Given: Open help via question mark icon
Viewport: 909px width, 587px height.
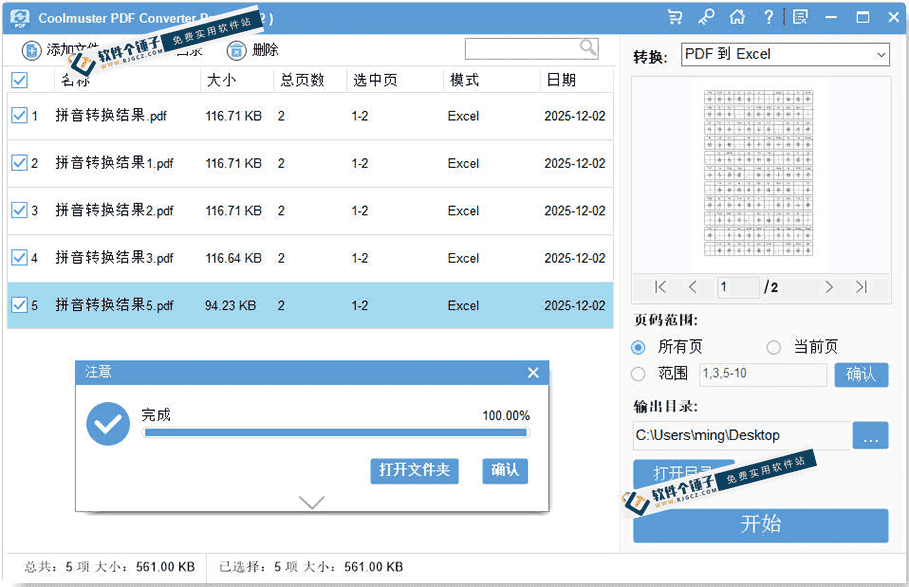Looking at the screenshot, I should 768,17.
